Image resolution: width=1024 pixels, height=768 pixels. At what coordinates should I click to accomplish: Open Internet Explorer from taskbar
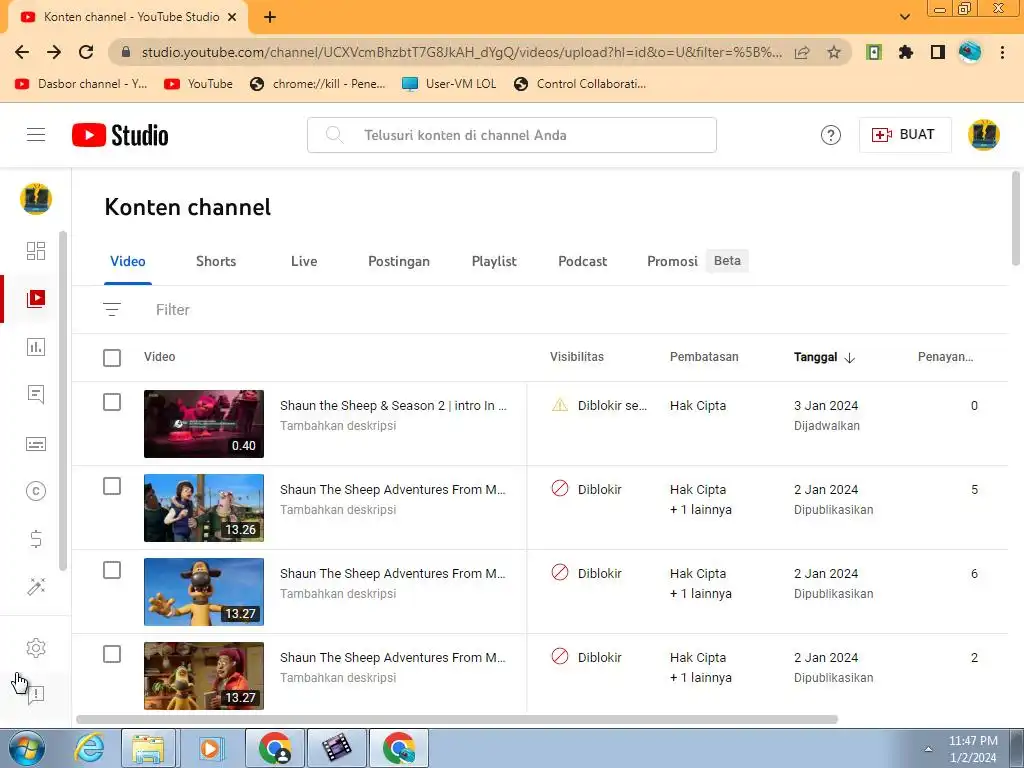[x=89, y=748]
